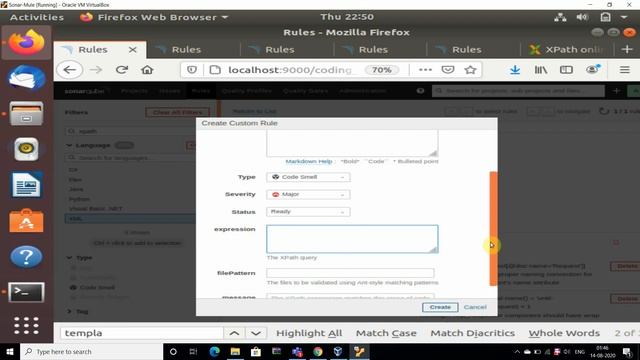The image size is (640, 360).
Task: Open Ubuntu Software from the dock
Action: coord(27,221)
